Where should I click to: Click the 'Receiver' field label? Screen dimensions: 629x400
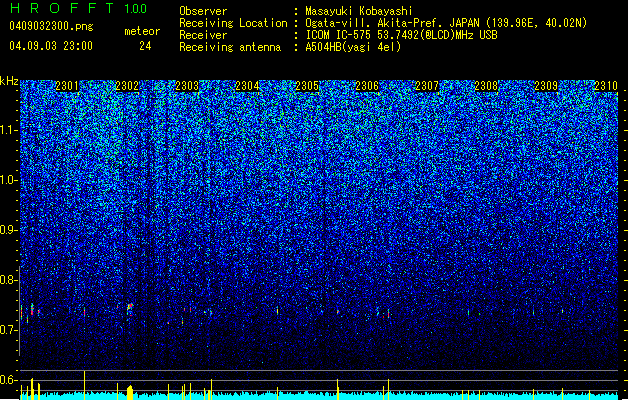[203, 35]
